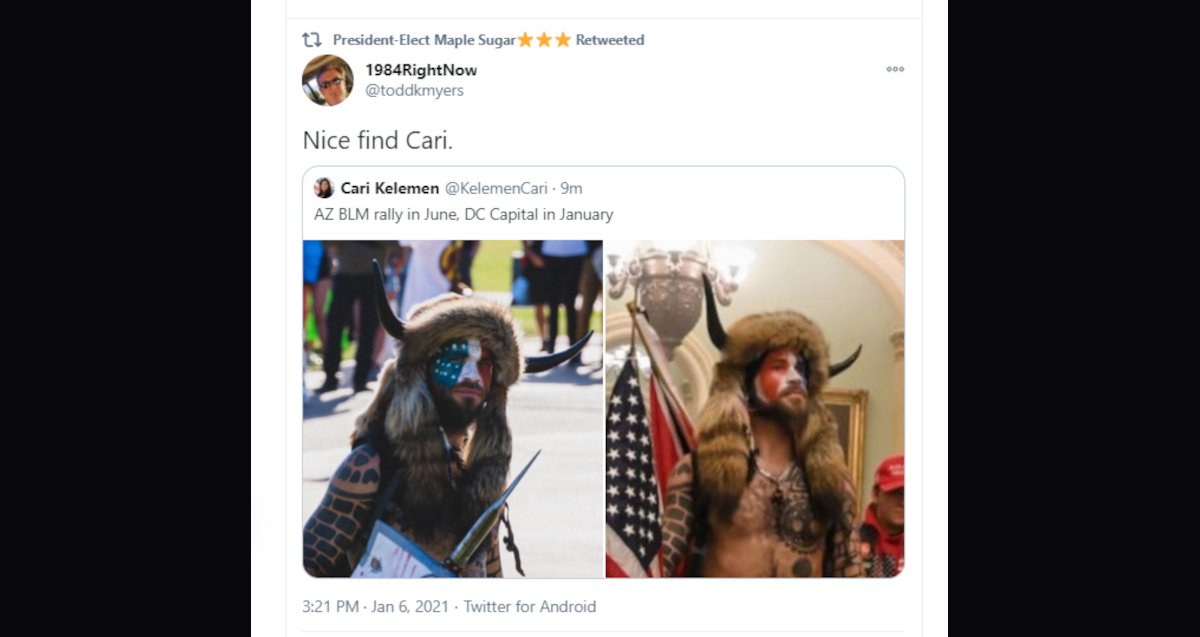Screen dimensions: 1200x637
Task: Click the "Retweeted" label
Action: [610, 40]
